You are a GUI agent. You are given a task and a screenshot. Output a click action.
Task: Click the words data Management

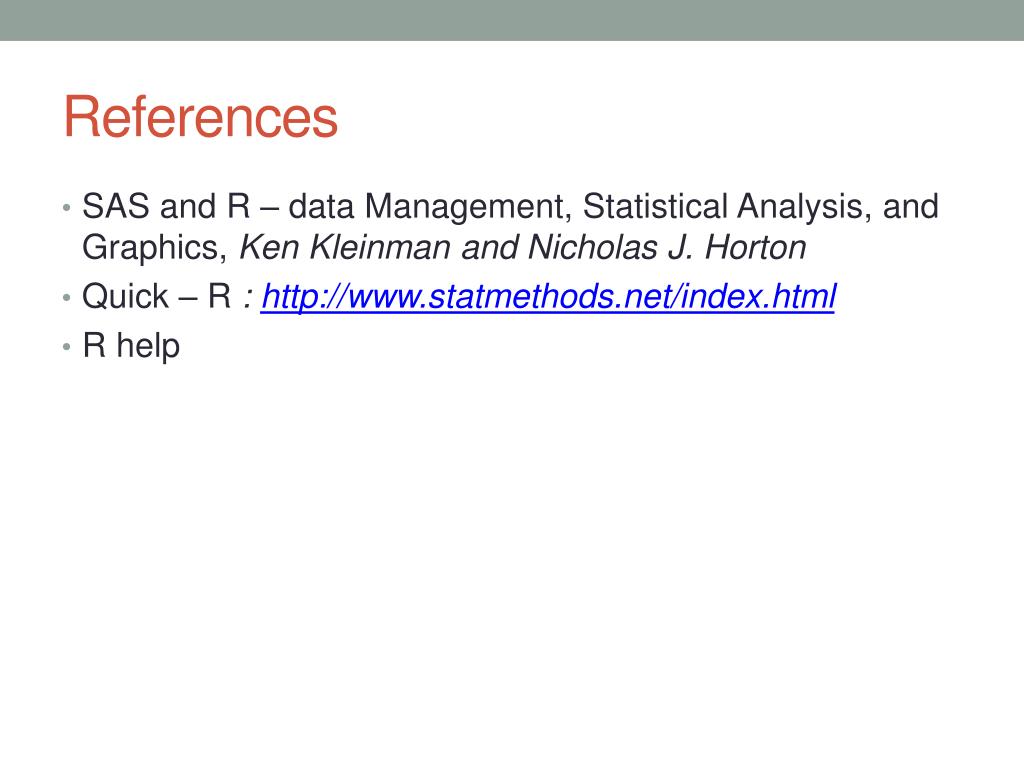coord(426,206)
